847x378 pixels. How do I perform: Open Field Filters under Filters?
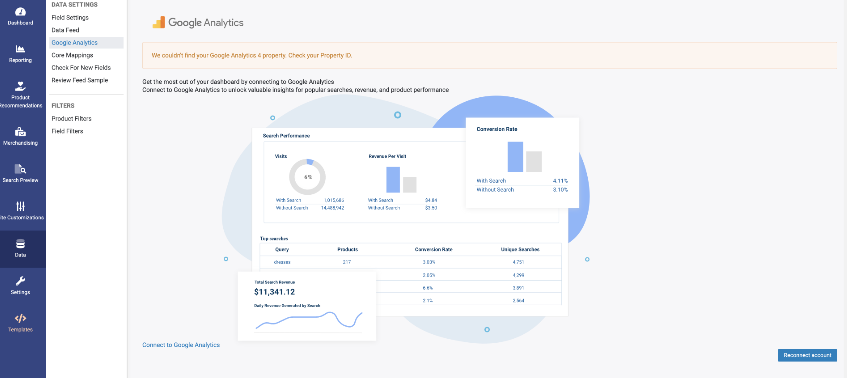click(x=68, y=131)
